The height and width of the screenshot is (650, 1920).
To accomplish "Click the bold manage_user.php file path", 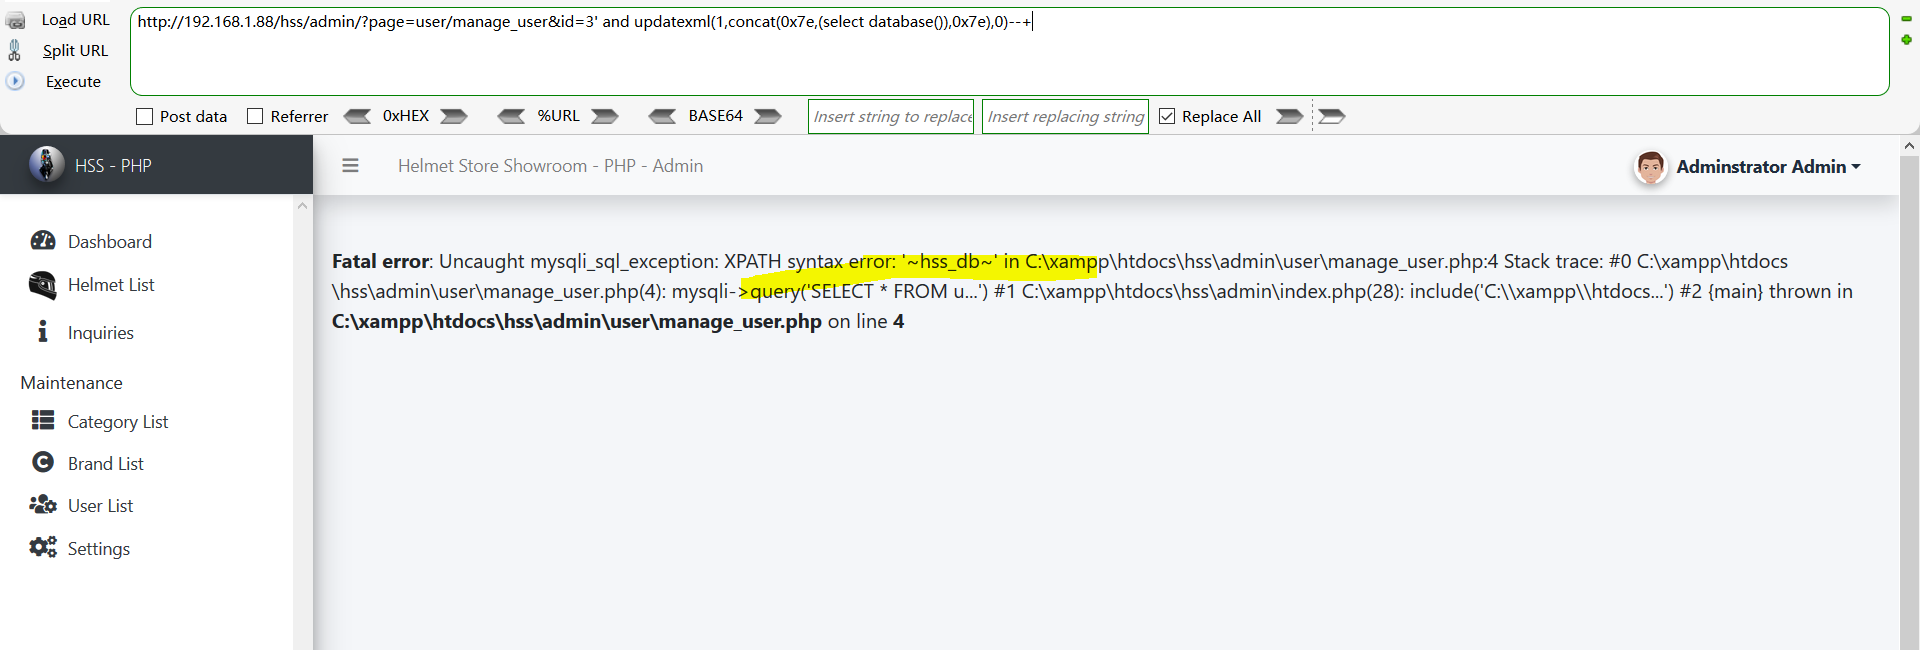I will pos(577,321).
